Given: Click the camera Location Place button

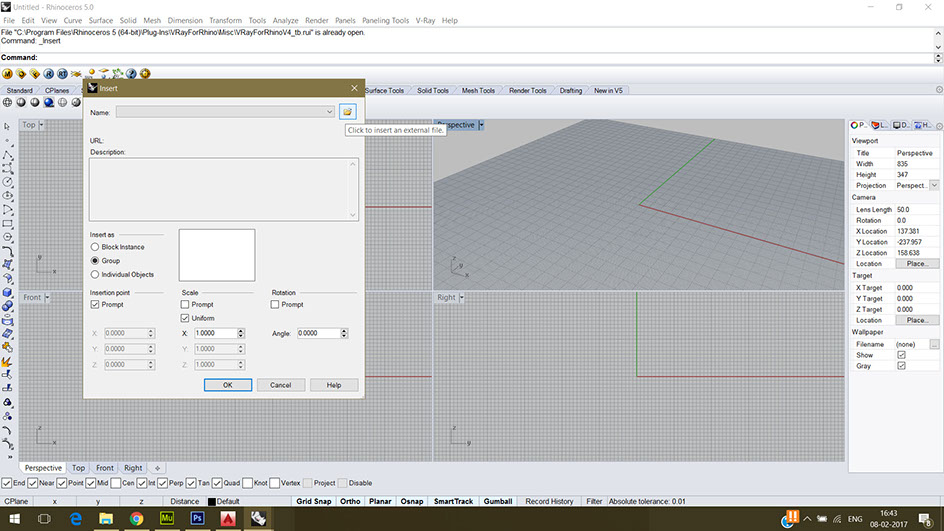Looking at the screenshot, I should pos(917,264).
